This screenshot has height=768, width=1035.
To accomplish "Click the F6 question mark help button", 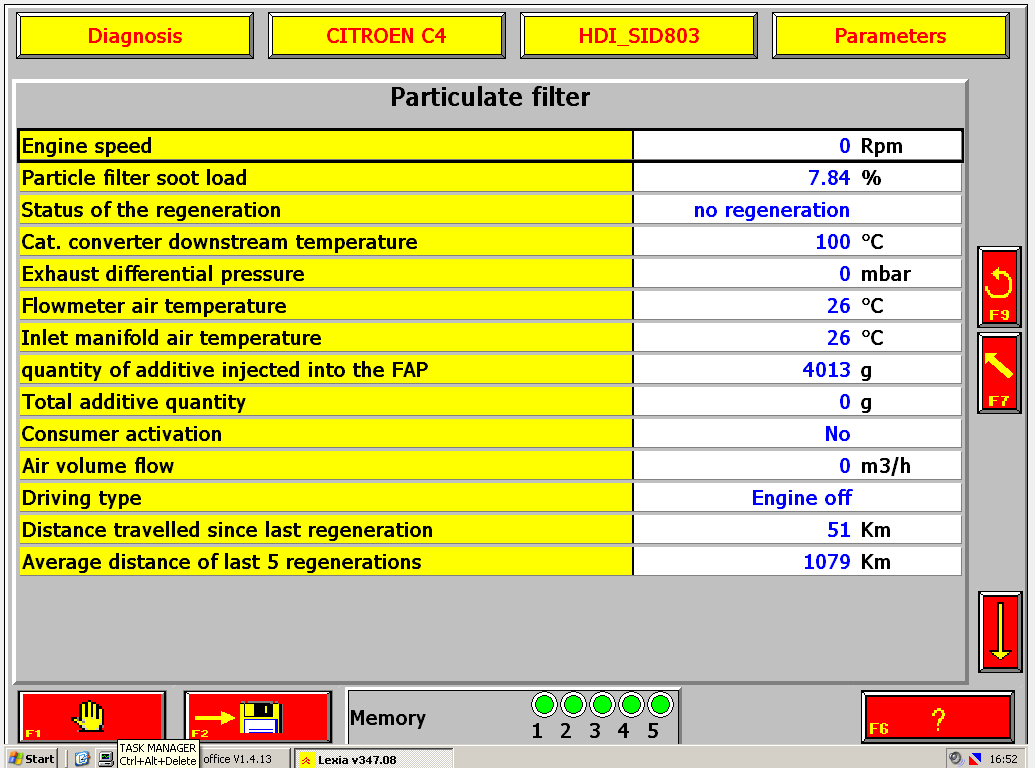I will click(x=937, y=717).
